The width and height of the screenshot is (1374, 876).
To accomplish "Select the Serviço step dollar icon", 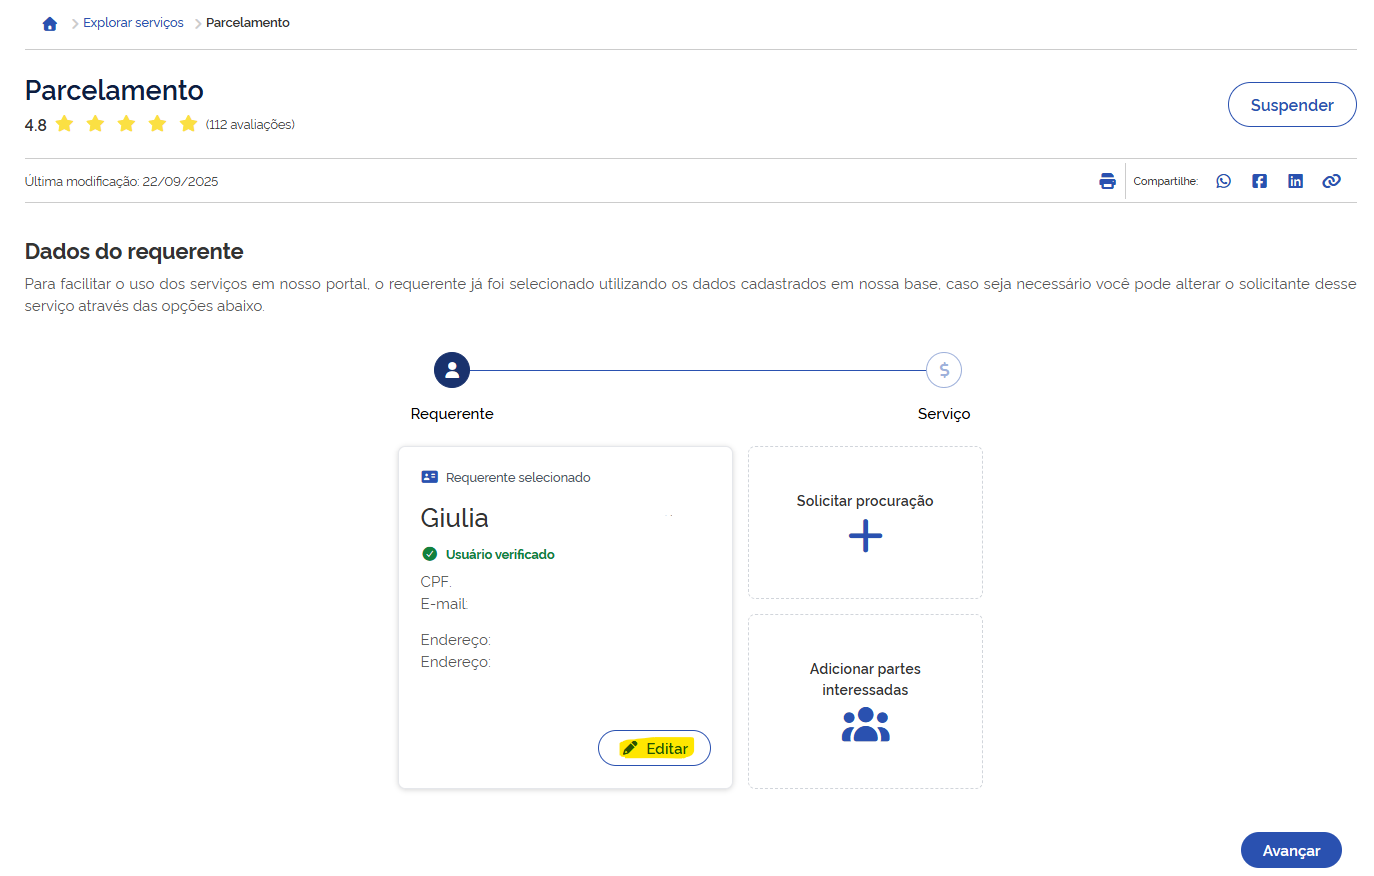I will (944, 370).
